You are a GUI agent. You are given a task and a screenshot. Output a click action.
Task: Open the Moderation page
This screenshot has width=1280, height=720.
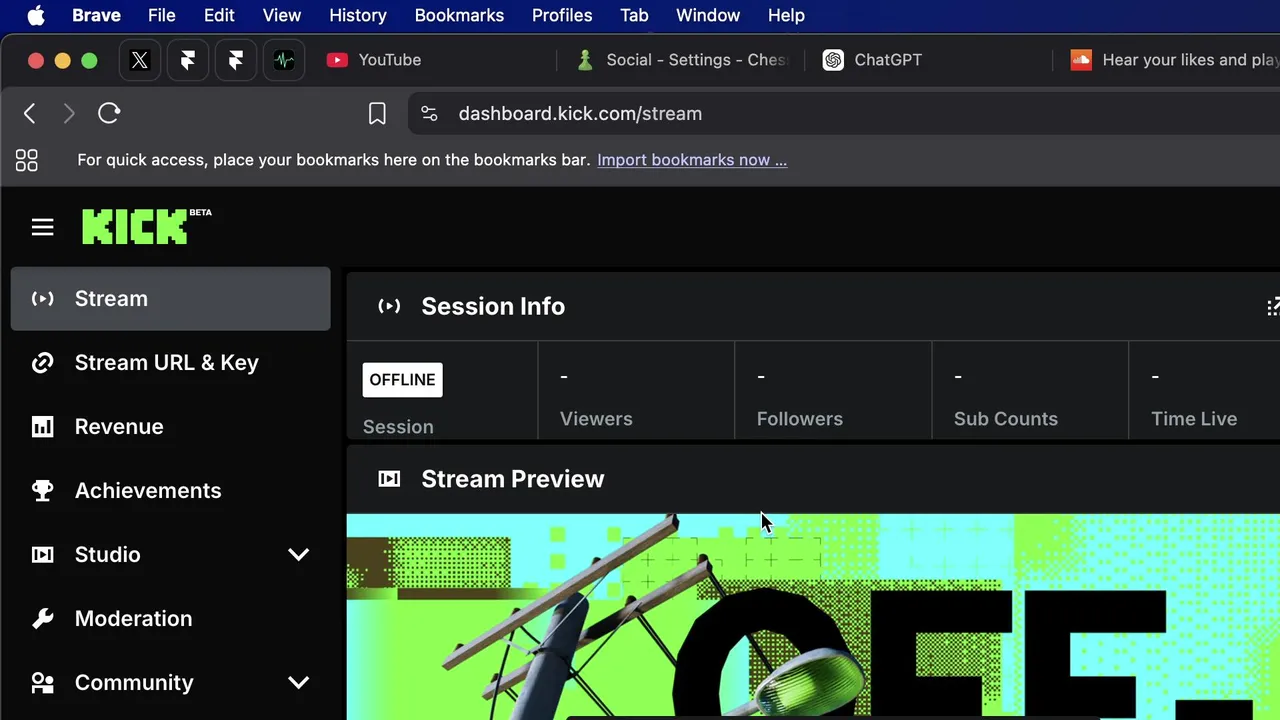pos(170,618)
